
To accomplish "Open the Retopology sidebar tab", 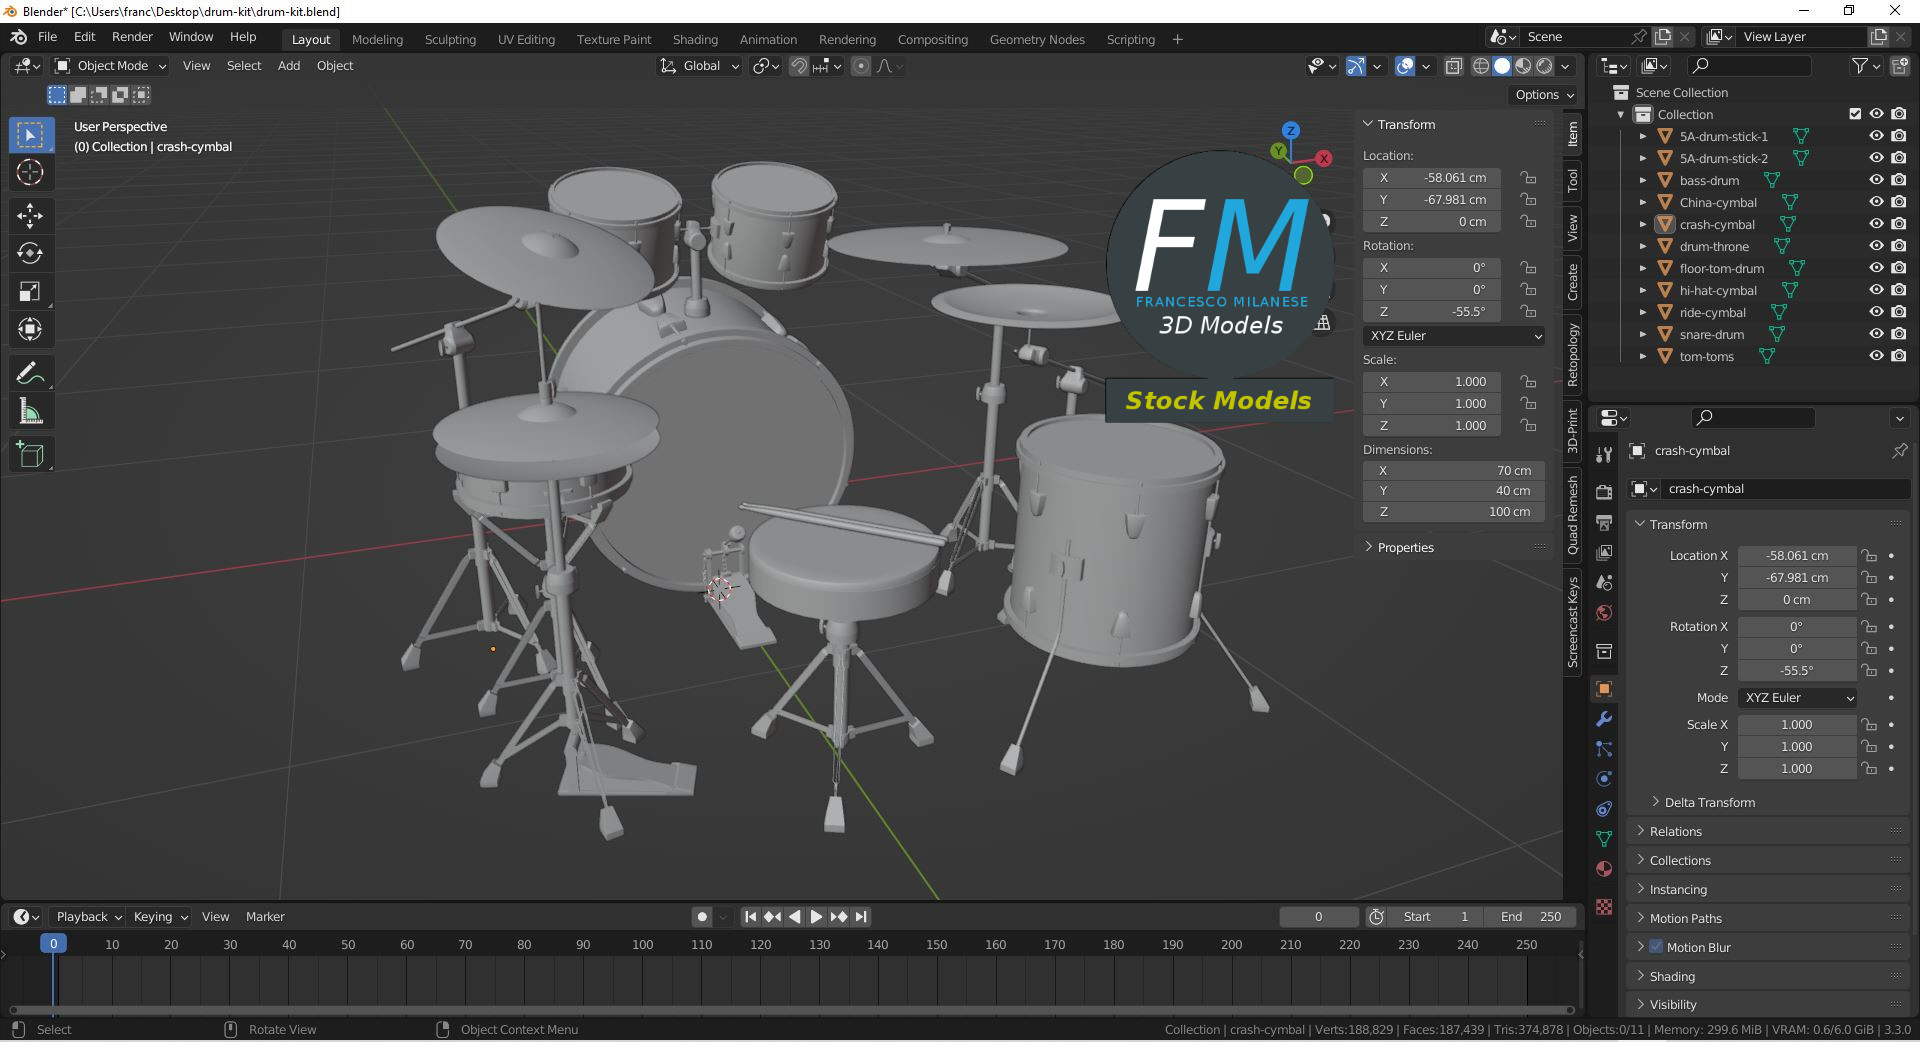I will tap(1573, 354).
